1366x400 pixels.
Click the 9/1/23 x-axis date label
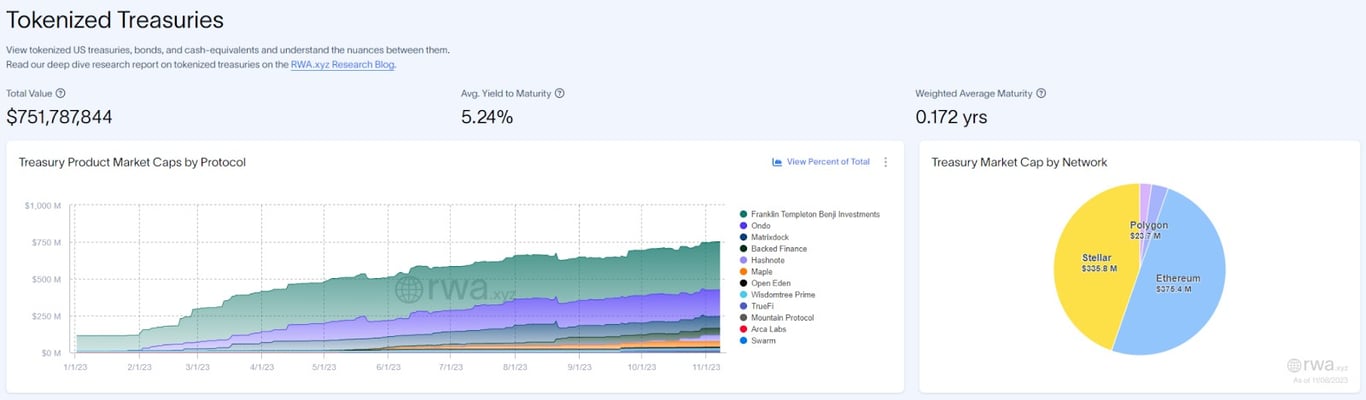[x=578, y=367]
